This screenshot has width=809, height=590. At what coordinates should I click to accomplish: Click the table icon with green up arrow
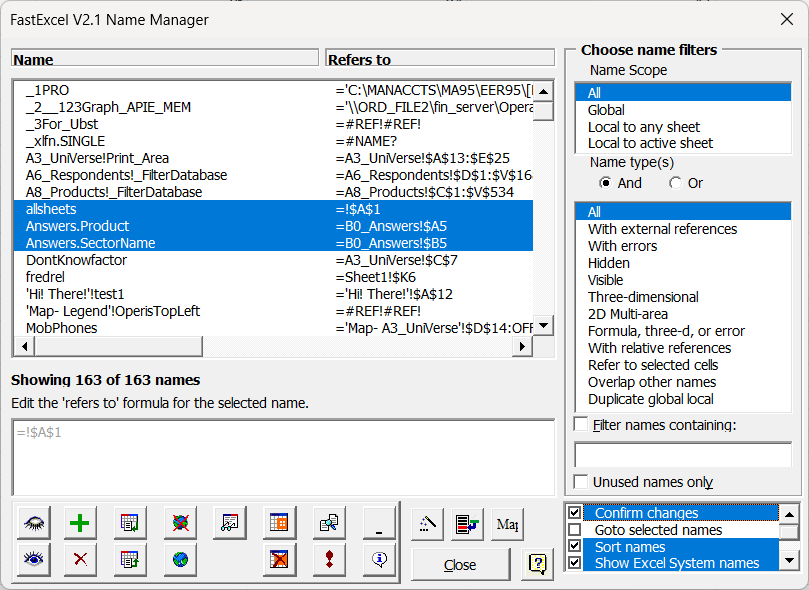130,559
